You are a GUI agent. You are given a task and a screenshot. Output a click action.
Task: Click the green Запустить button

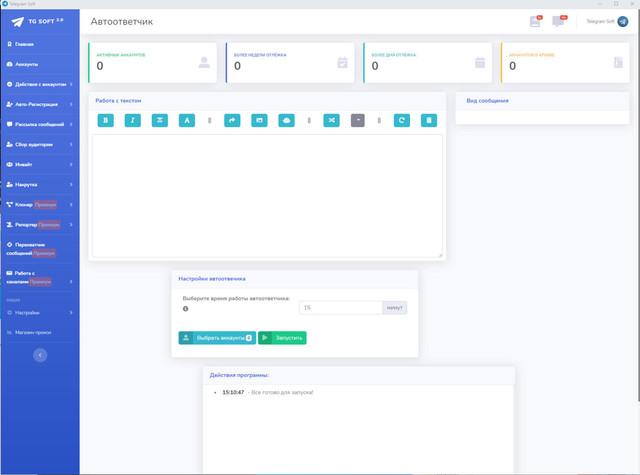point(282,338)
